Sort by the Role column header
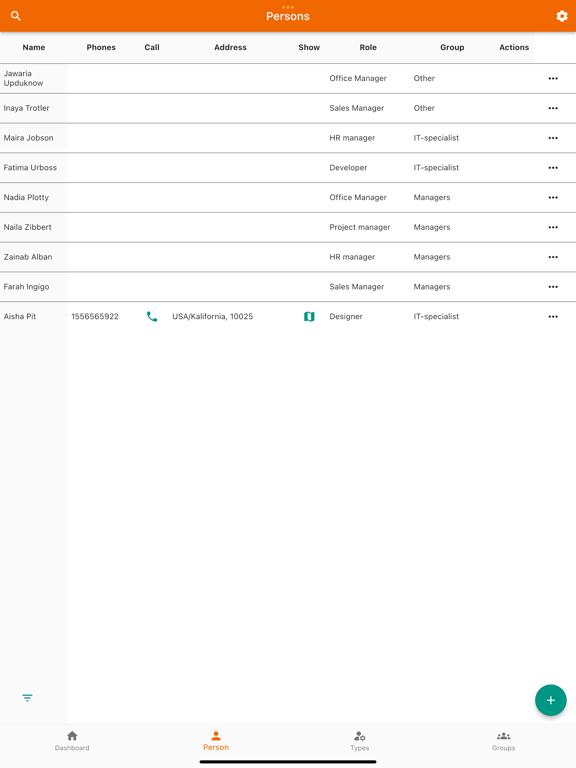 coord(368,48)
